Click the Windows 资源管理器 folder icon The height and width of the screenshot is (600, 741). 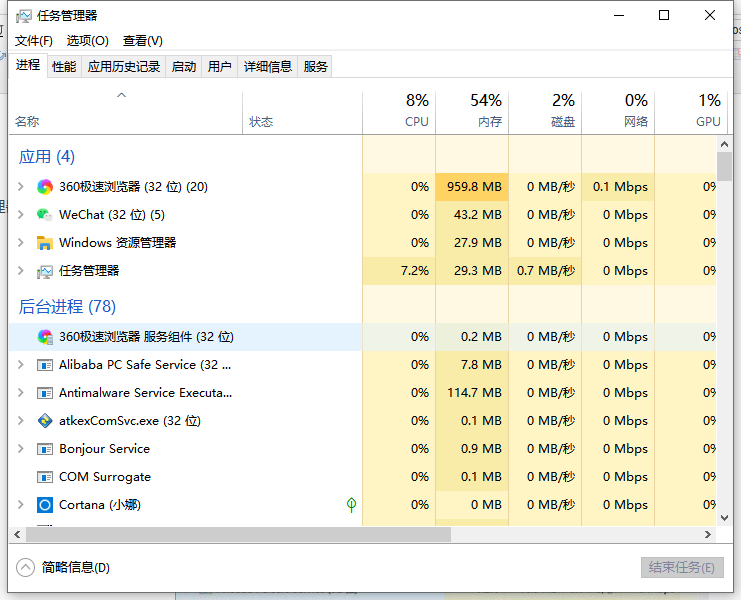click(x=45, y=243)
